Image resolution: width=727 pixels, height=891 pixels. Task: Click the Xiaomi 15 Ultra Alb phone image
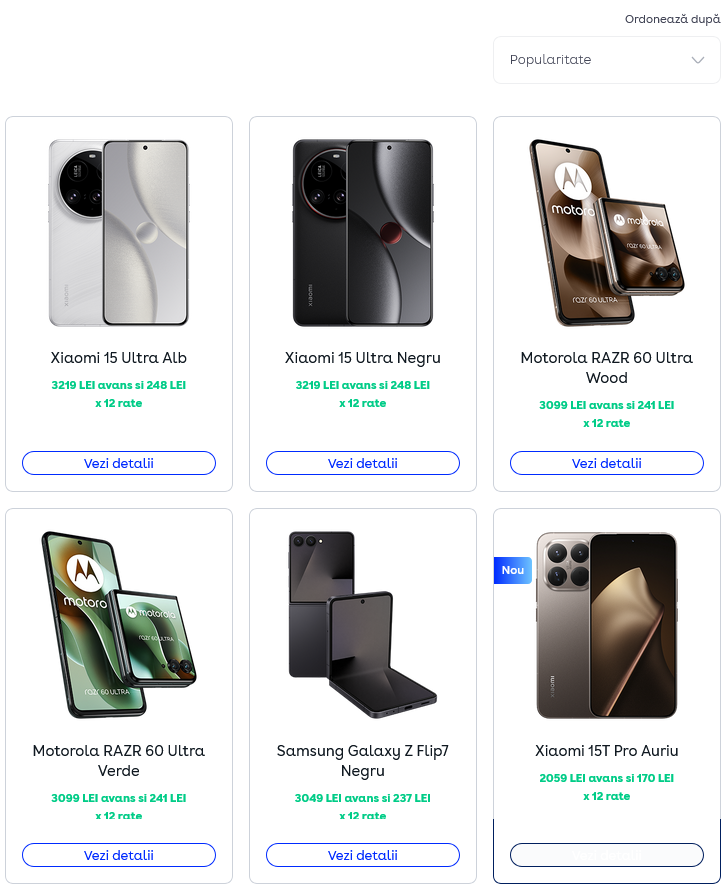pyautogui.click(x=119, y=233)
